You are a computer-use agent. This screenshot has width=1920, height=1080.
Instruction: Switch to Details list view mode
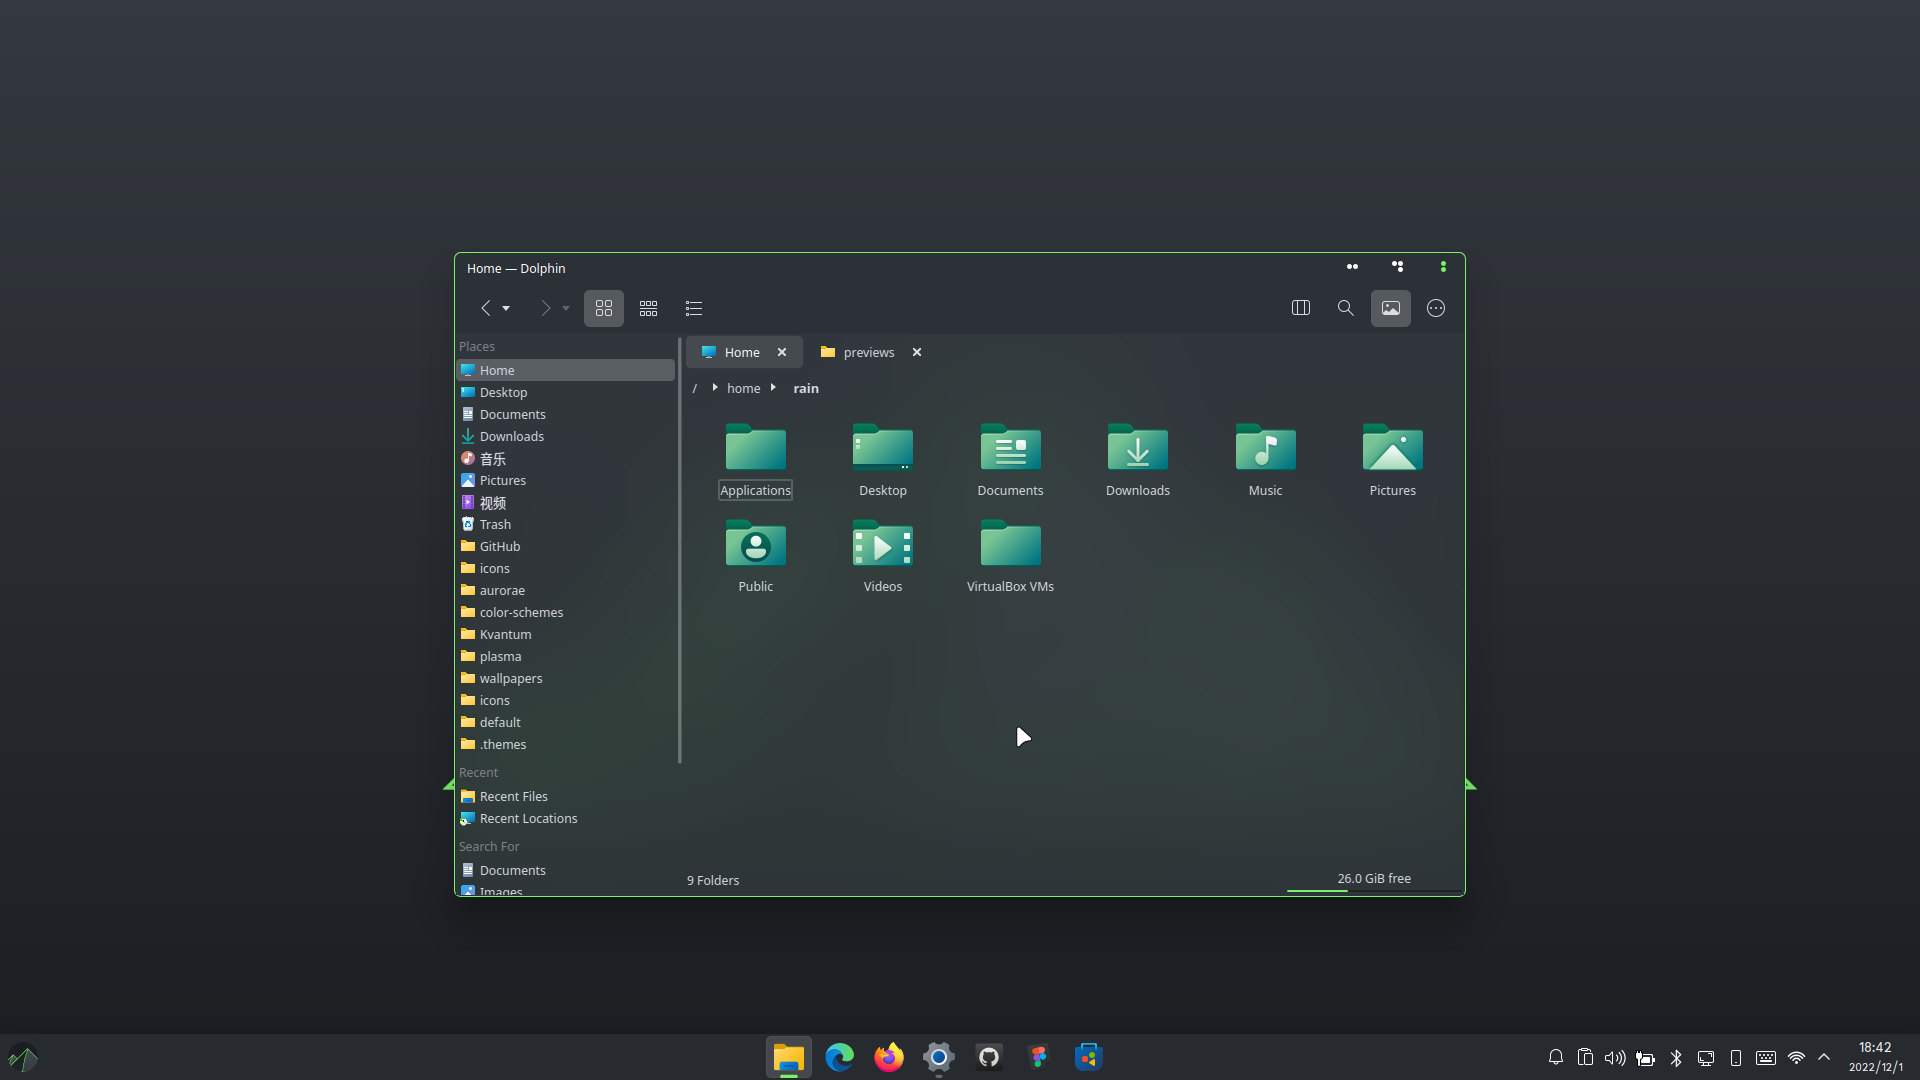(x=694, y=308)
